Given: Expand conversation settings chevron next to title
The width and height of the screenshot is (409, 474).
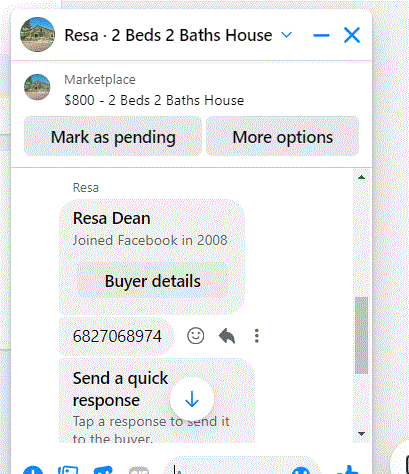Looking at the screenshot, I should coord(287,35).
